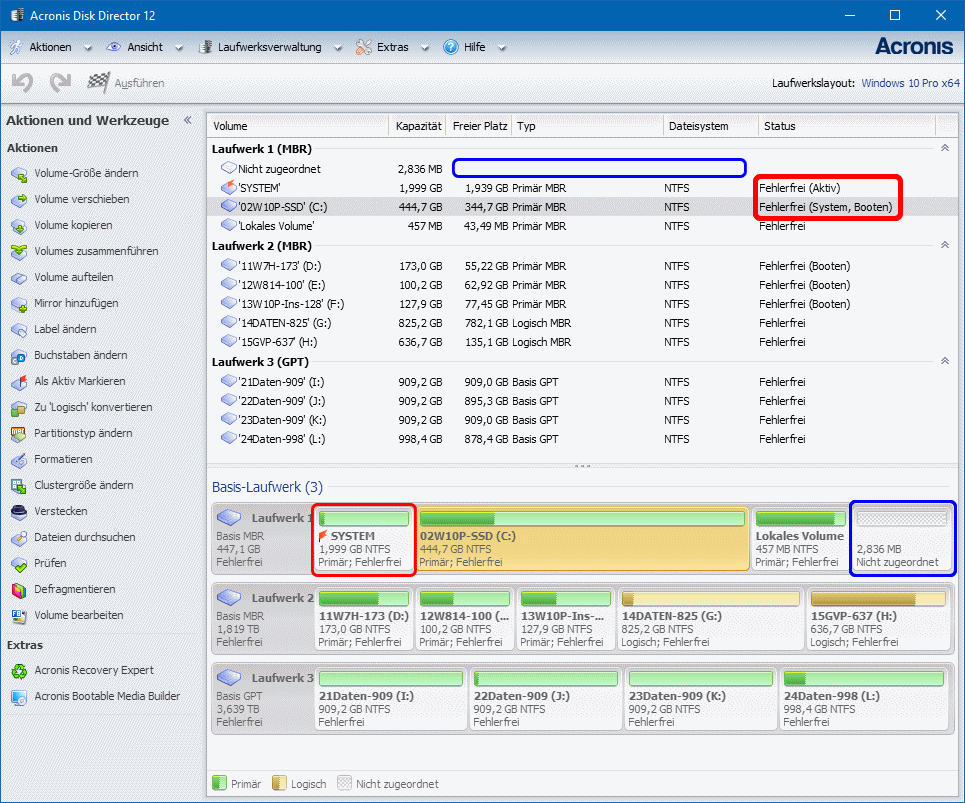Open the Laufwerksverwaltung menu
Viewport: 965px width, 803px height.
(269, 47)
